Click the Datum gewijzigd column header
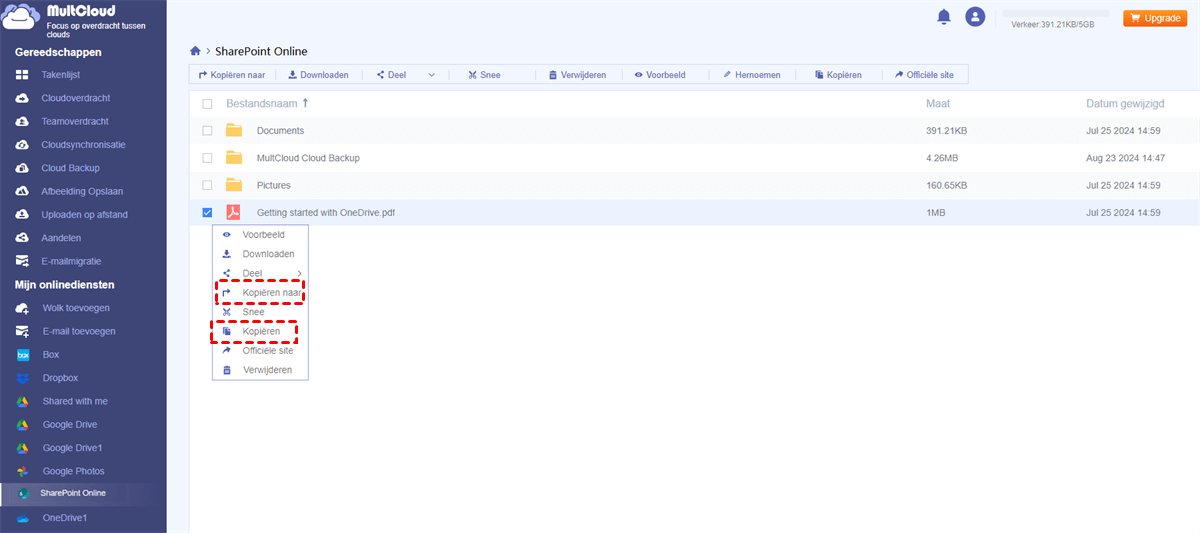This screenshot has height=533, width=1200. [1125, 104]
